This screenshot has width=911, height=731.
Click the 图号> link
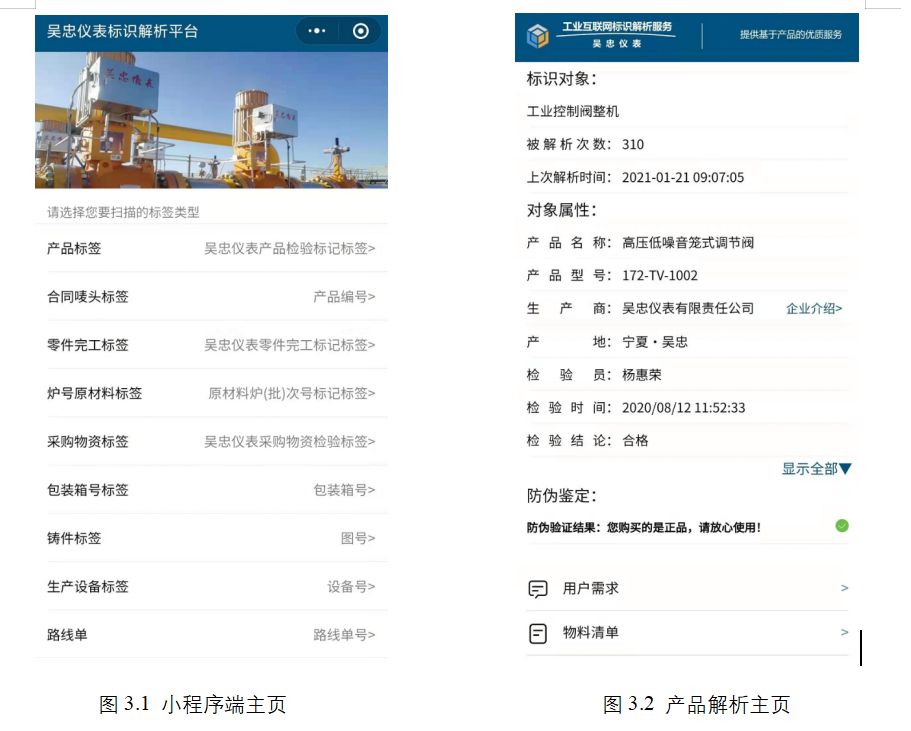tap(358, 538)
